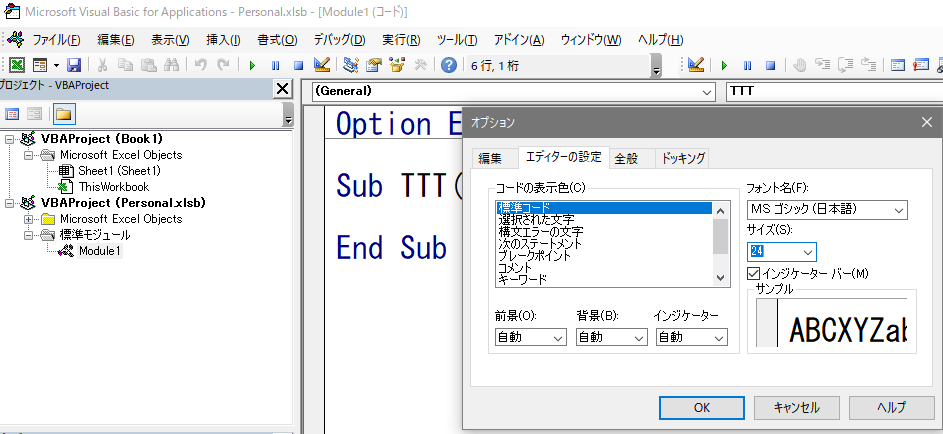
Task: Open the サイズ font size dropdown
Action: [808, 252]
